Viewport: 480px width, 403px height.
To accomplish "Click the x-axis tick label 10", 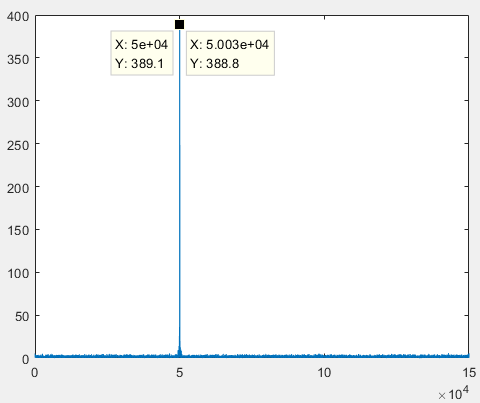I will point(324,373).
